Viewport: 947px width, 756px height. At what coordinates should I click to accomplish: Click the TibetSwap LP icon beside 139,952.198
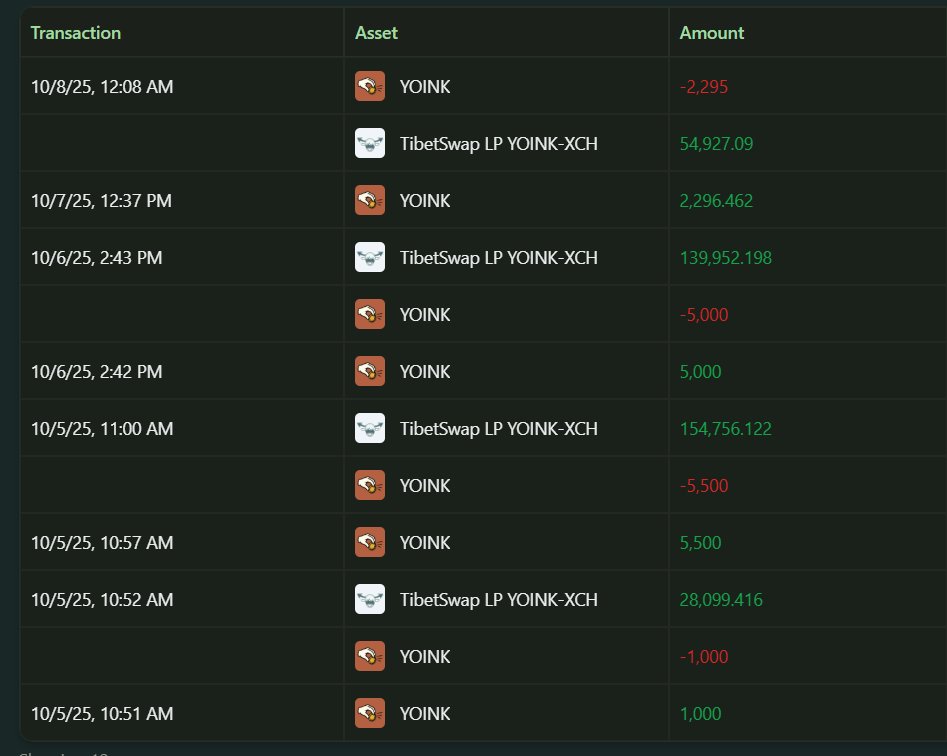(x=370, y=257)
